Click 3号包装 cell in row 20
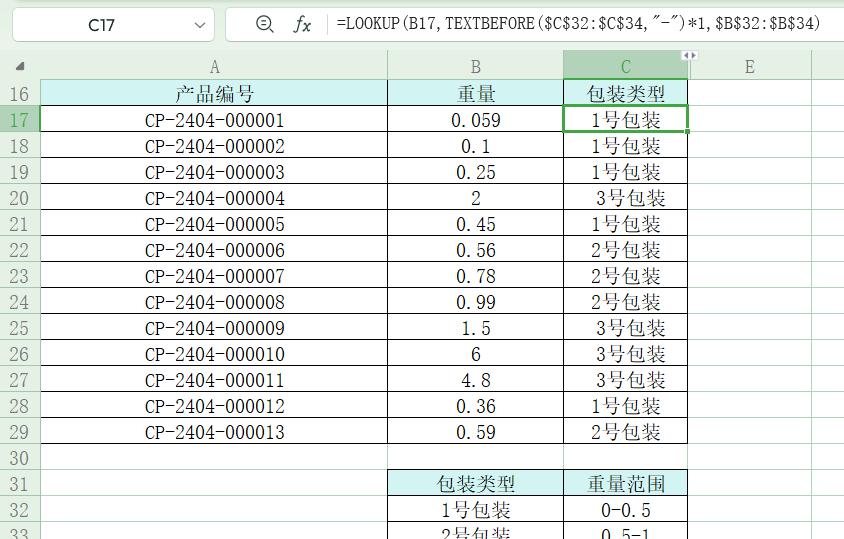 [x=625, y=198]
